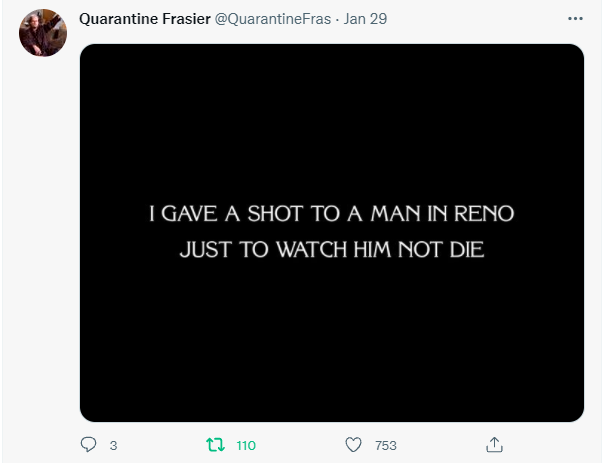Click the word WATCH in the image
The height and width of the screenshot is (463, 603).
(312, 250)
